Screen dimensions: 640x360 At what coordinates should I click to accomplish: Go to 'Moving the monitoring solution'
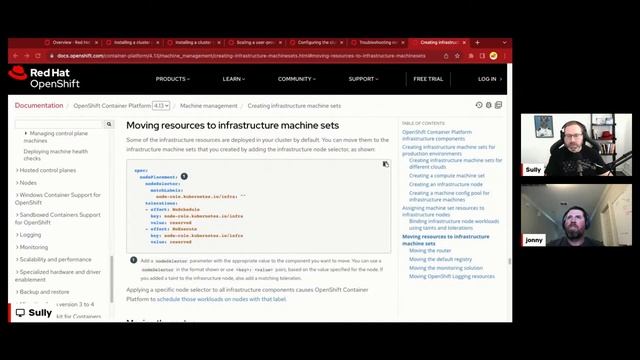click(x=446, y=268)
